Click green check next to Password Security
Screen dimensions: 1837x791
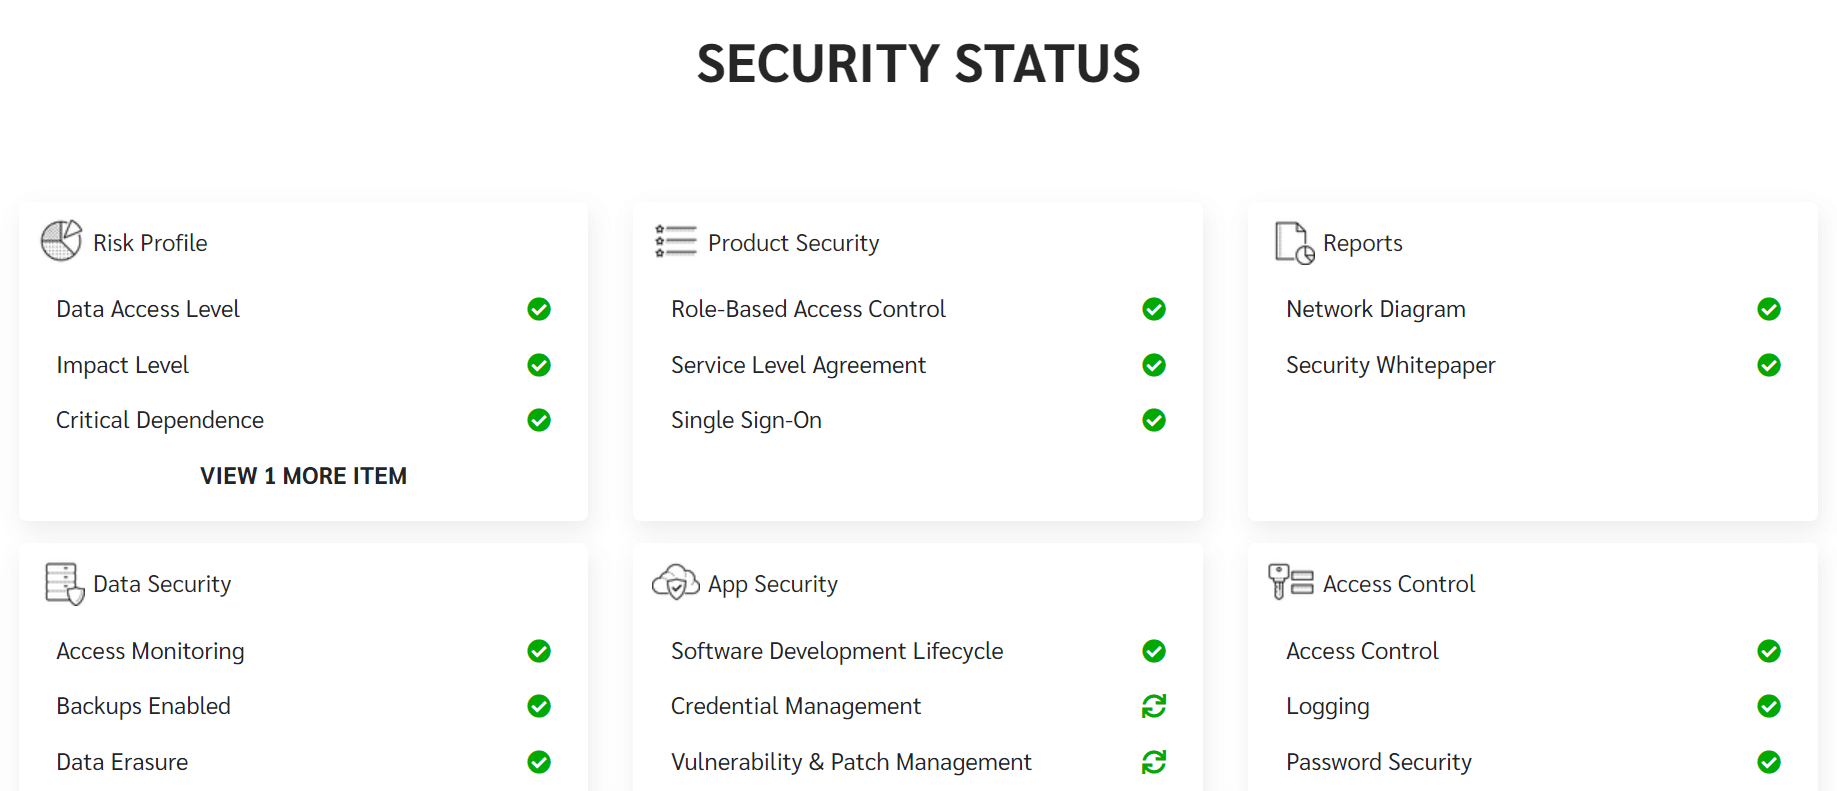click(1769, 762)
